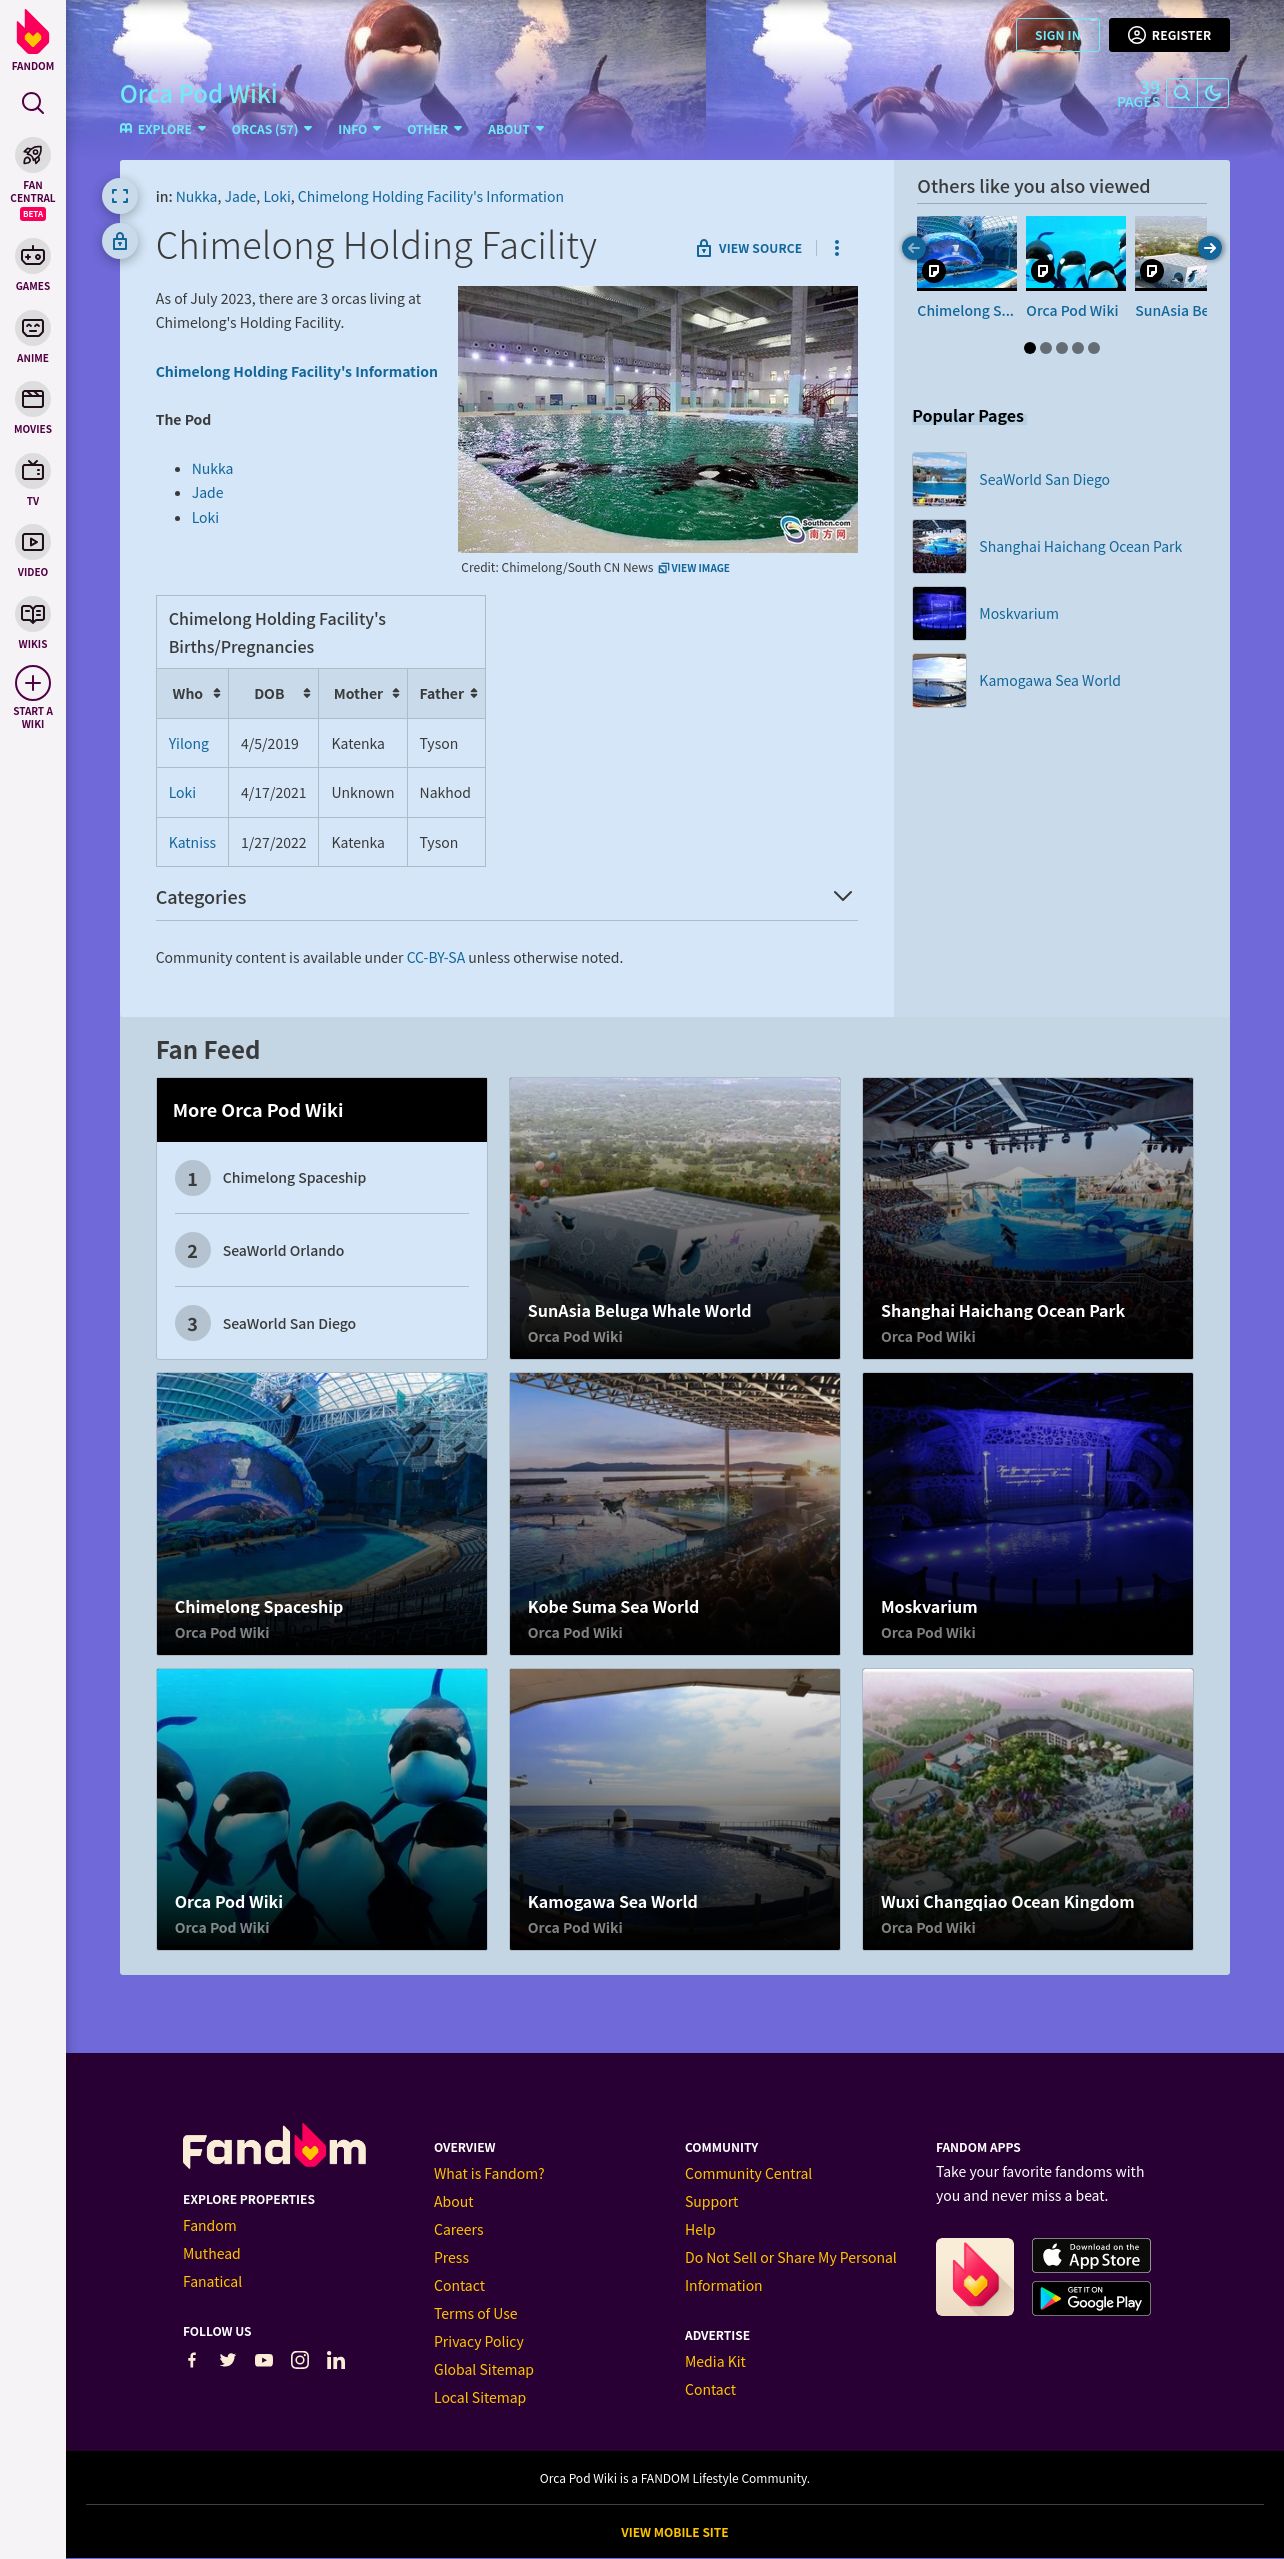1284x2559 pixels.
Task: Go to the Orca Pod Wiki title
Action: pos(199,94)
